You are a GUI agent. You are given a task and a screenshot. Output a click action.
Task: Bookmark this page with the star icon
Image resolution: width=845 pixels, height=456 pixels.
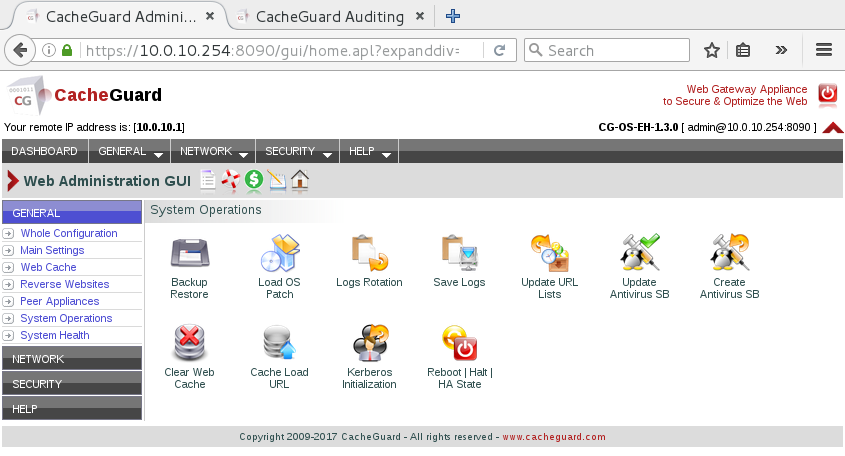tap(712, 50)
